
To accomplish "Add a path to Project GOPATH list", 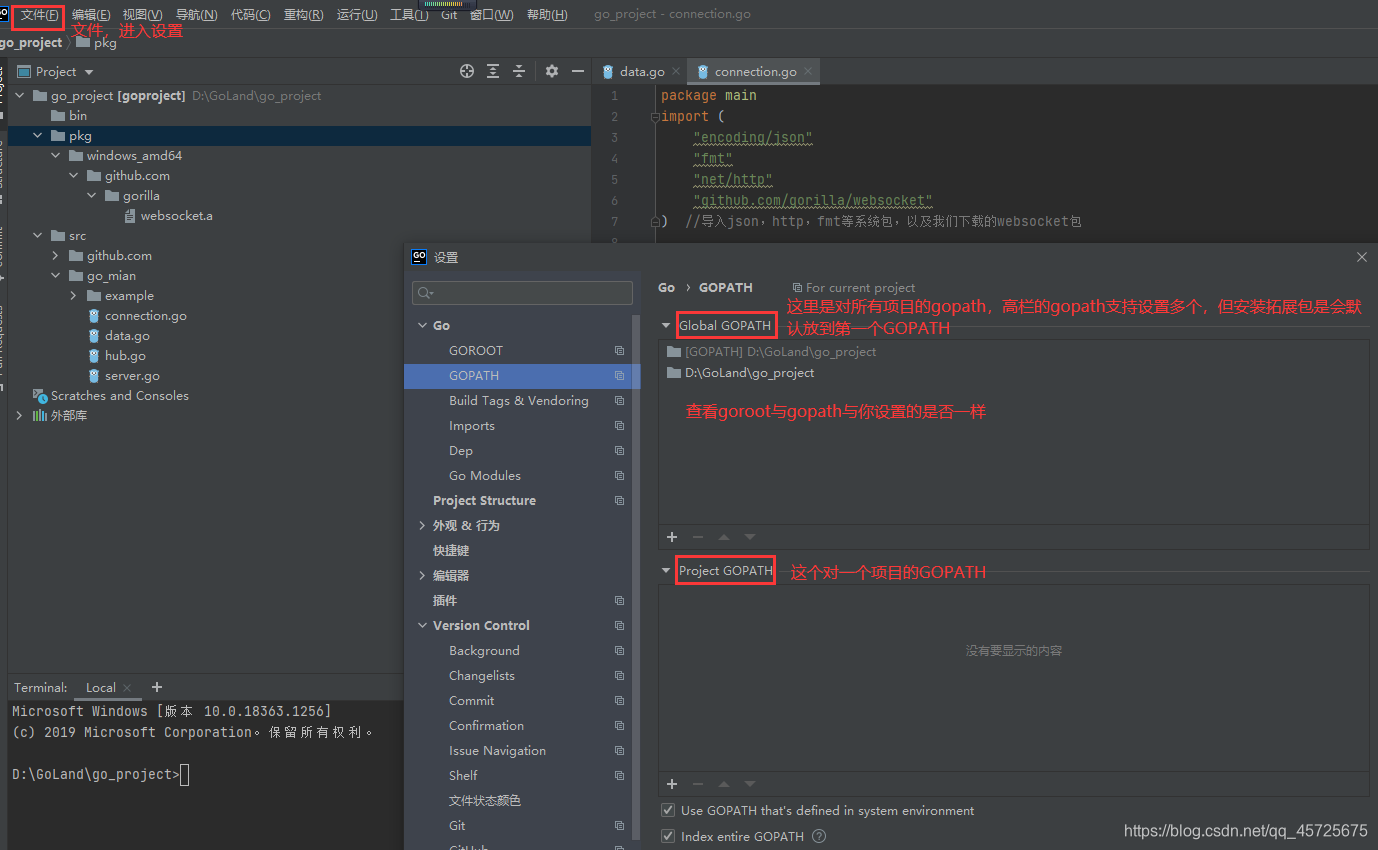I will [x=672, y=784].
